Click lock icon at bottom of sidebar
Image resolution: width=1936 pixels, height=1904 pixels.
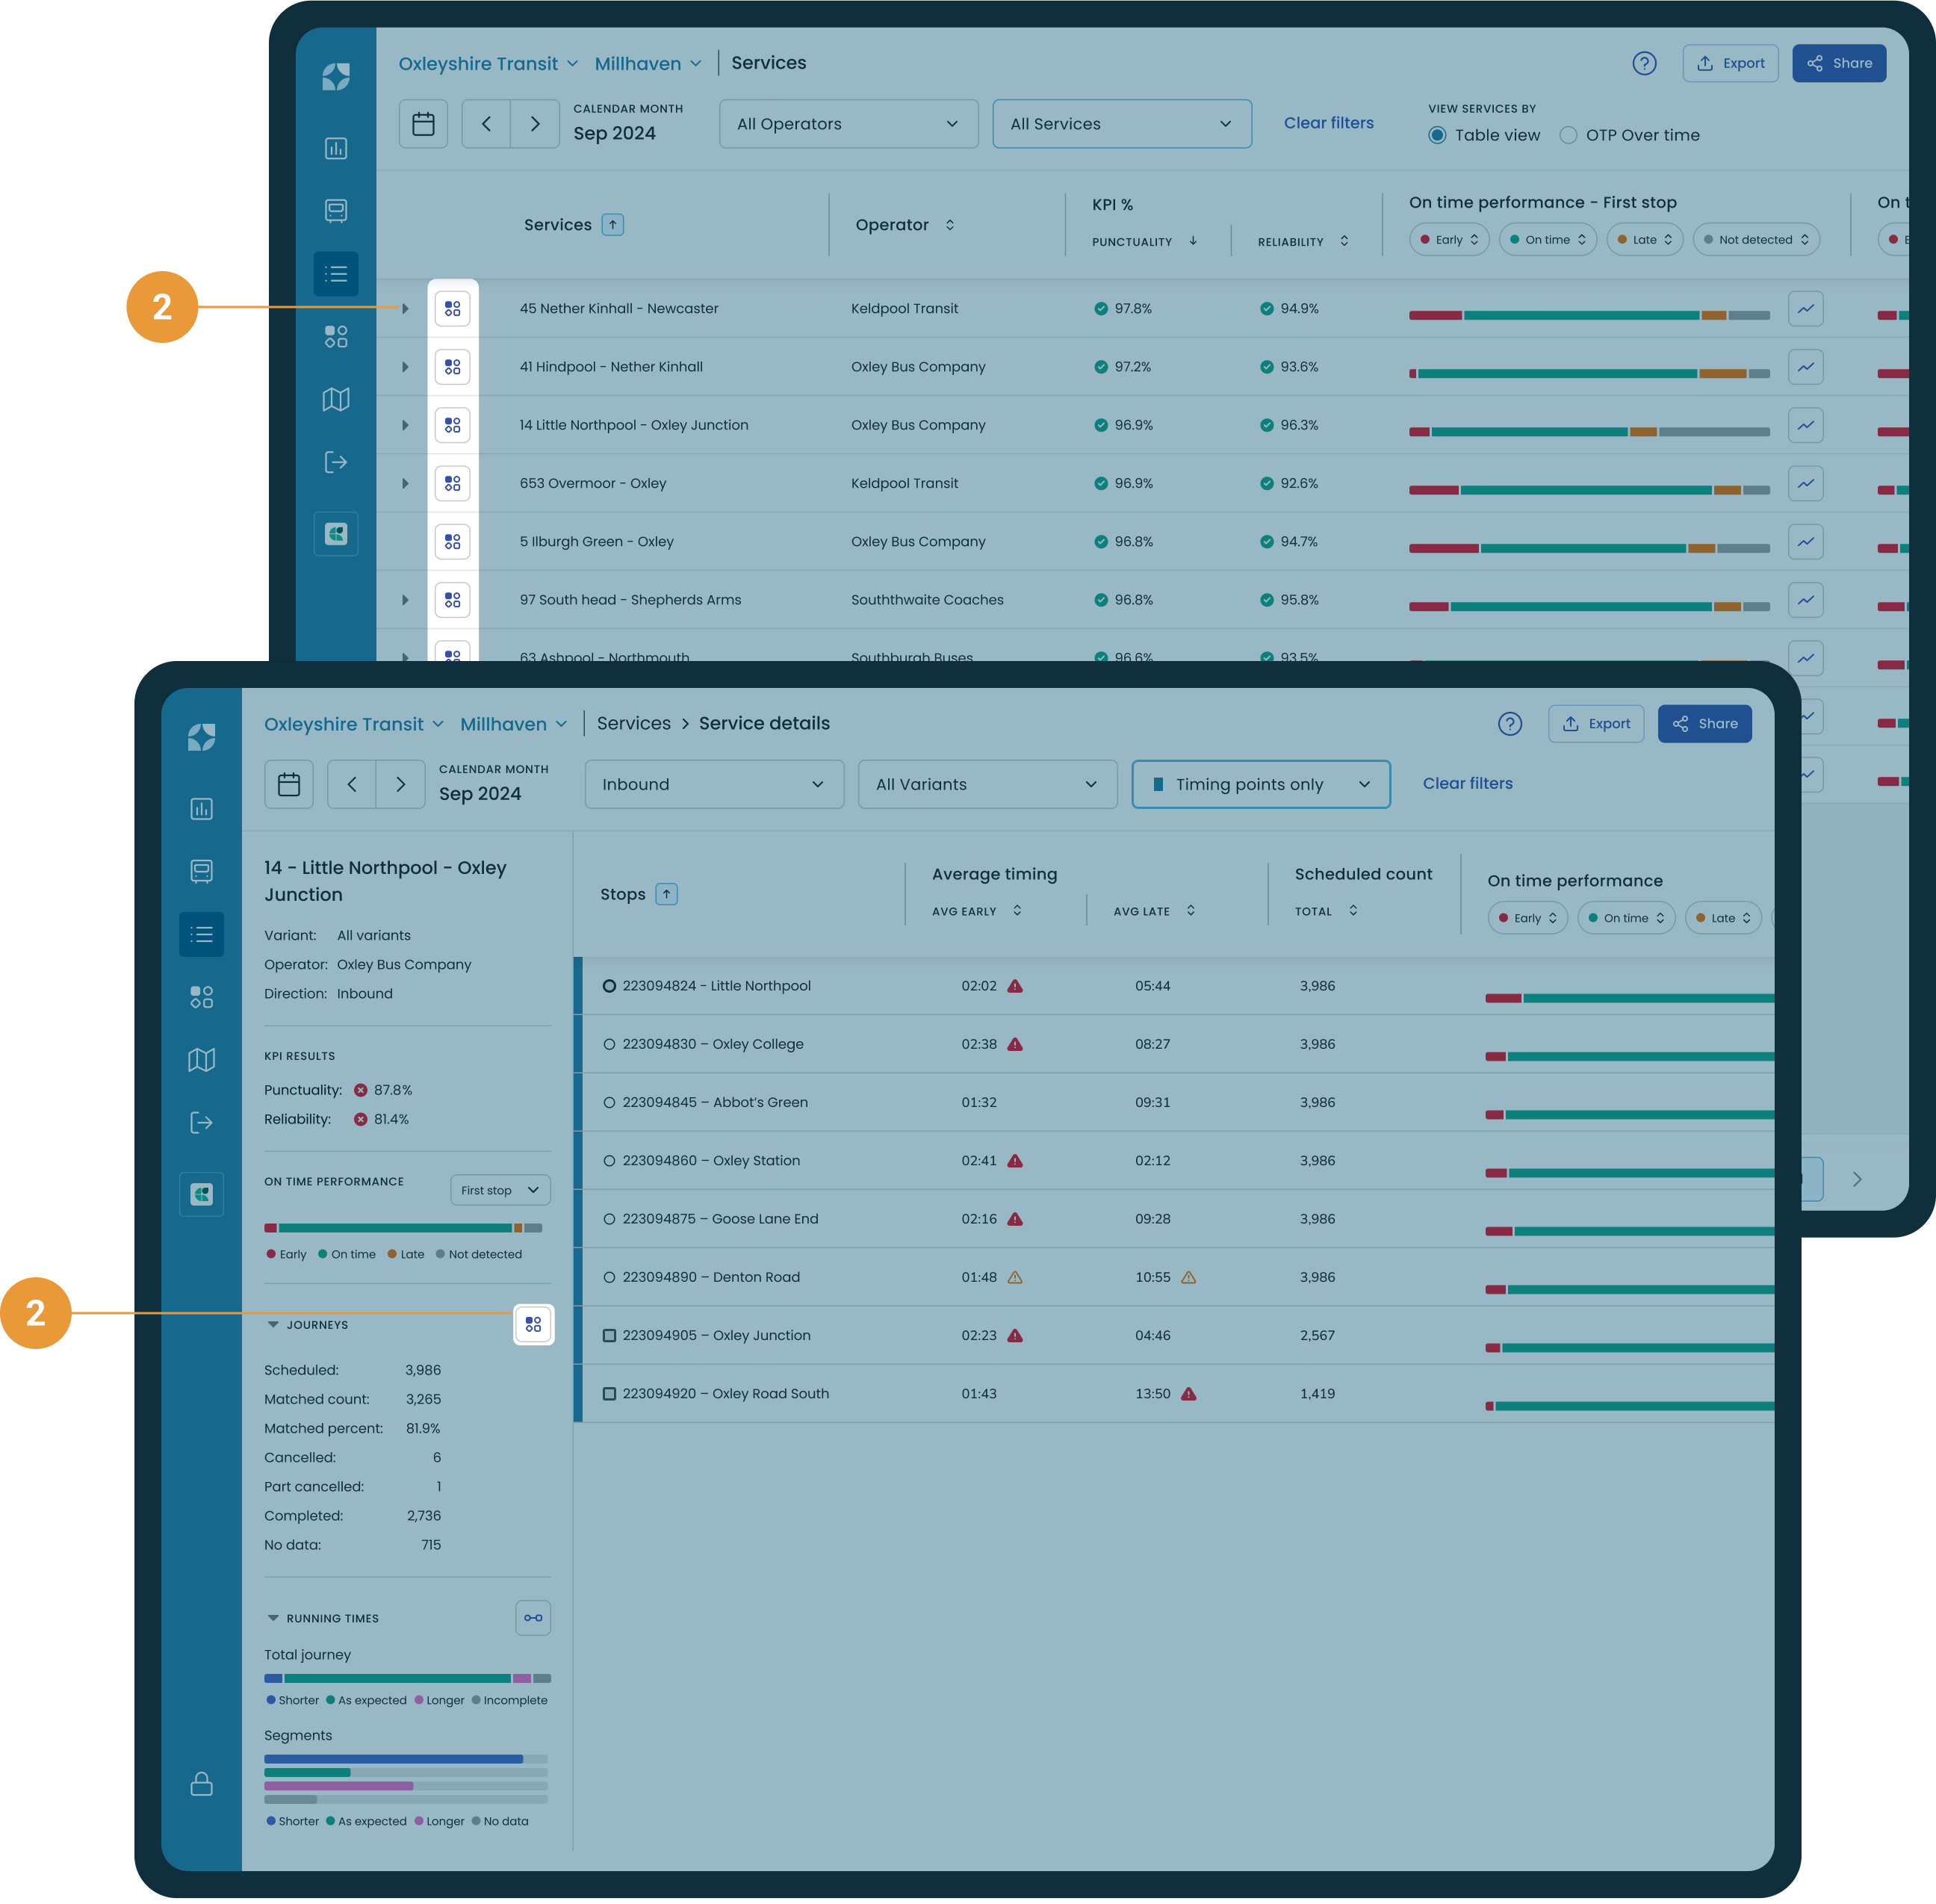point(201,1783)
